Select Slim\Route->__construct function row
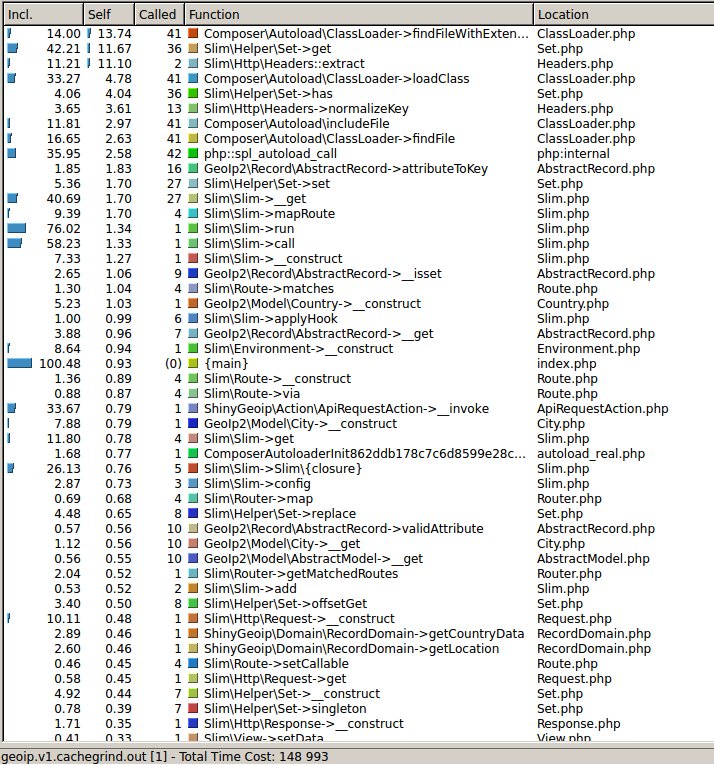The width and height of the screenshot is (714, 765). pos(359,379)
